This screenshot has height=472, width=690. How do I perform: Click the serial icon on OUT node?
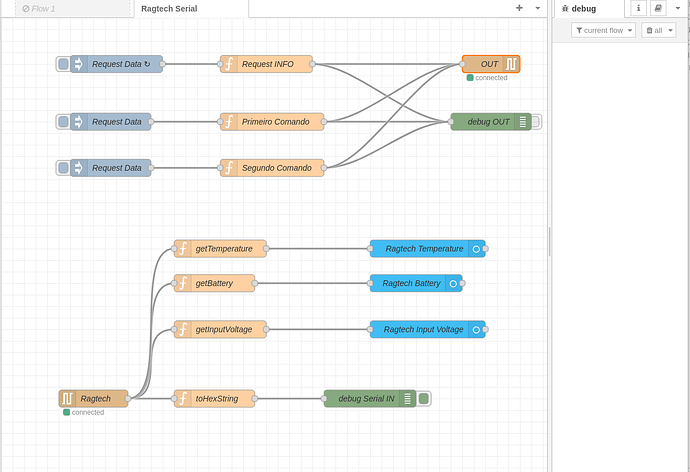510,64
